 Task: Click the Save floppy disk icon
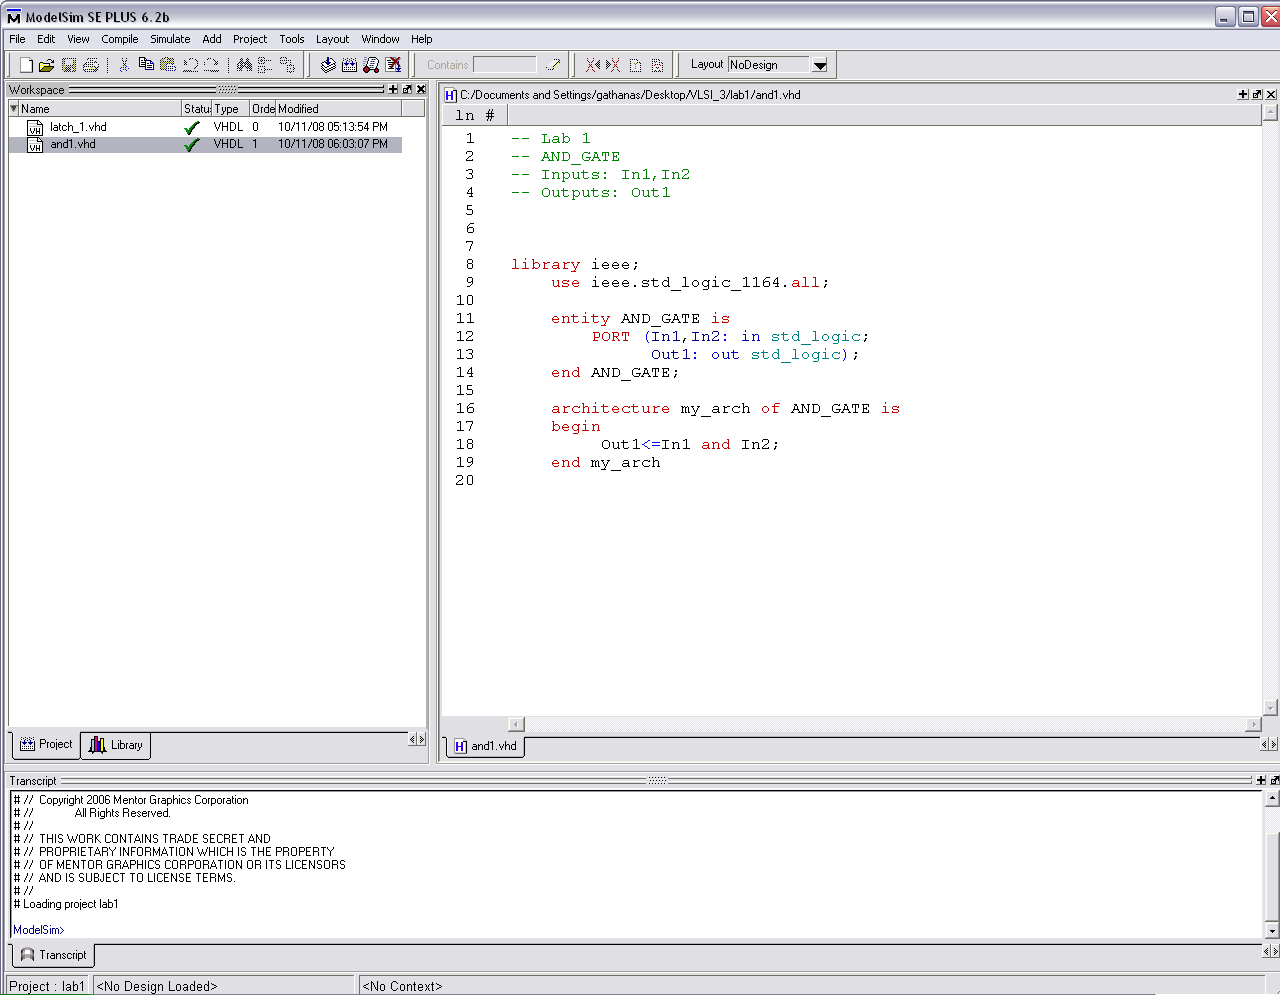69,65
